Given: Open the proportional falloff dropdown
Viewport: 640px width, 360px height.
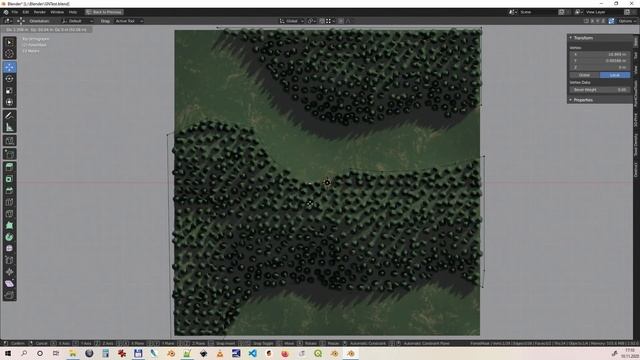Looking at the screenshot, I should [x=348, y=21].
